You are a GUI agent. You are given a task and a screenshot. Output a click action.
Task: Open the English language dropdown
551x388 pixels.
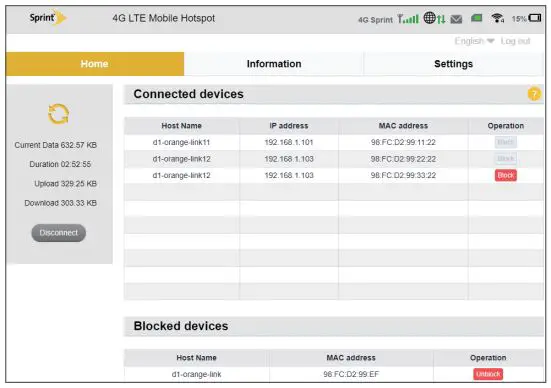[474, 41]
